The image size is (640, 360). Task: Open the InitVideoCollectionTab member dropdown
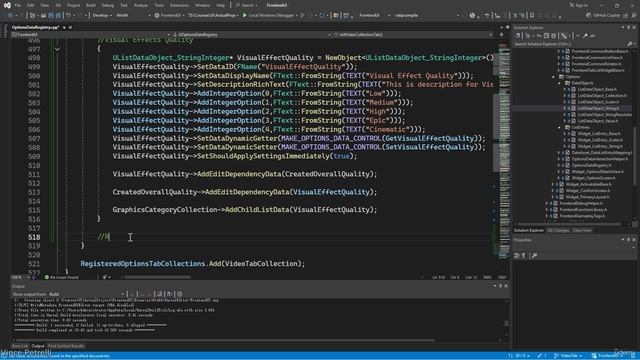tap(413, 35)
